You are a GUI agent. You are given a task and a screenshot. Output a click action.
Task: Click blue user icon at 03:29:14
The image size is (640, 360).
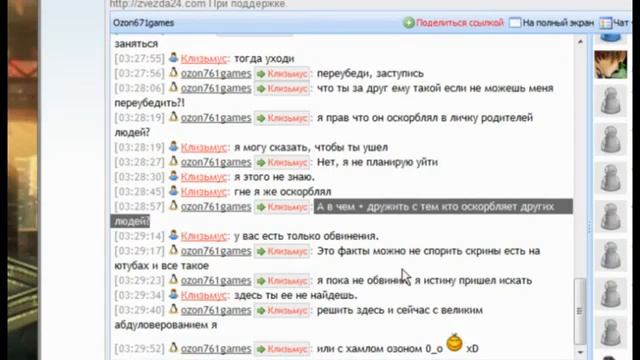point(173,235)
